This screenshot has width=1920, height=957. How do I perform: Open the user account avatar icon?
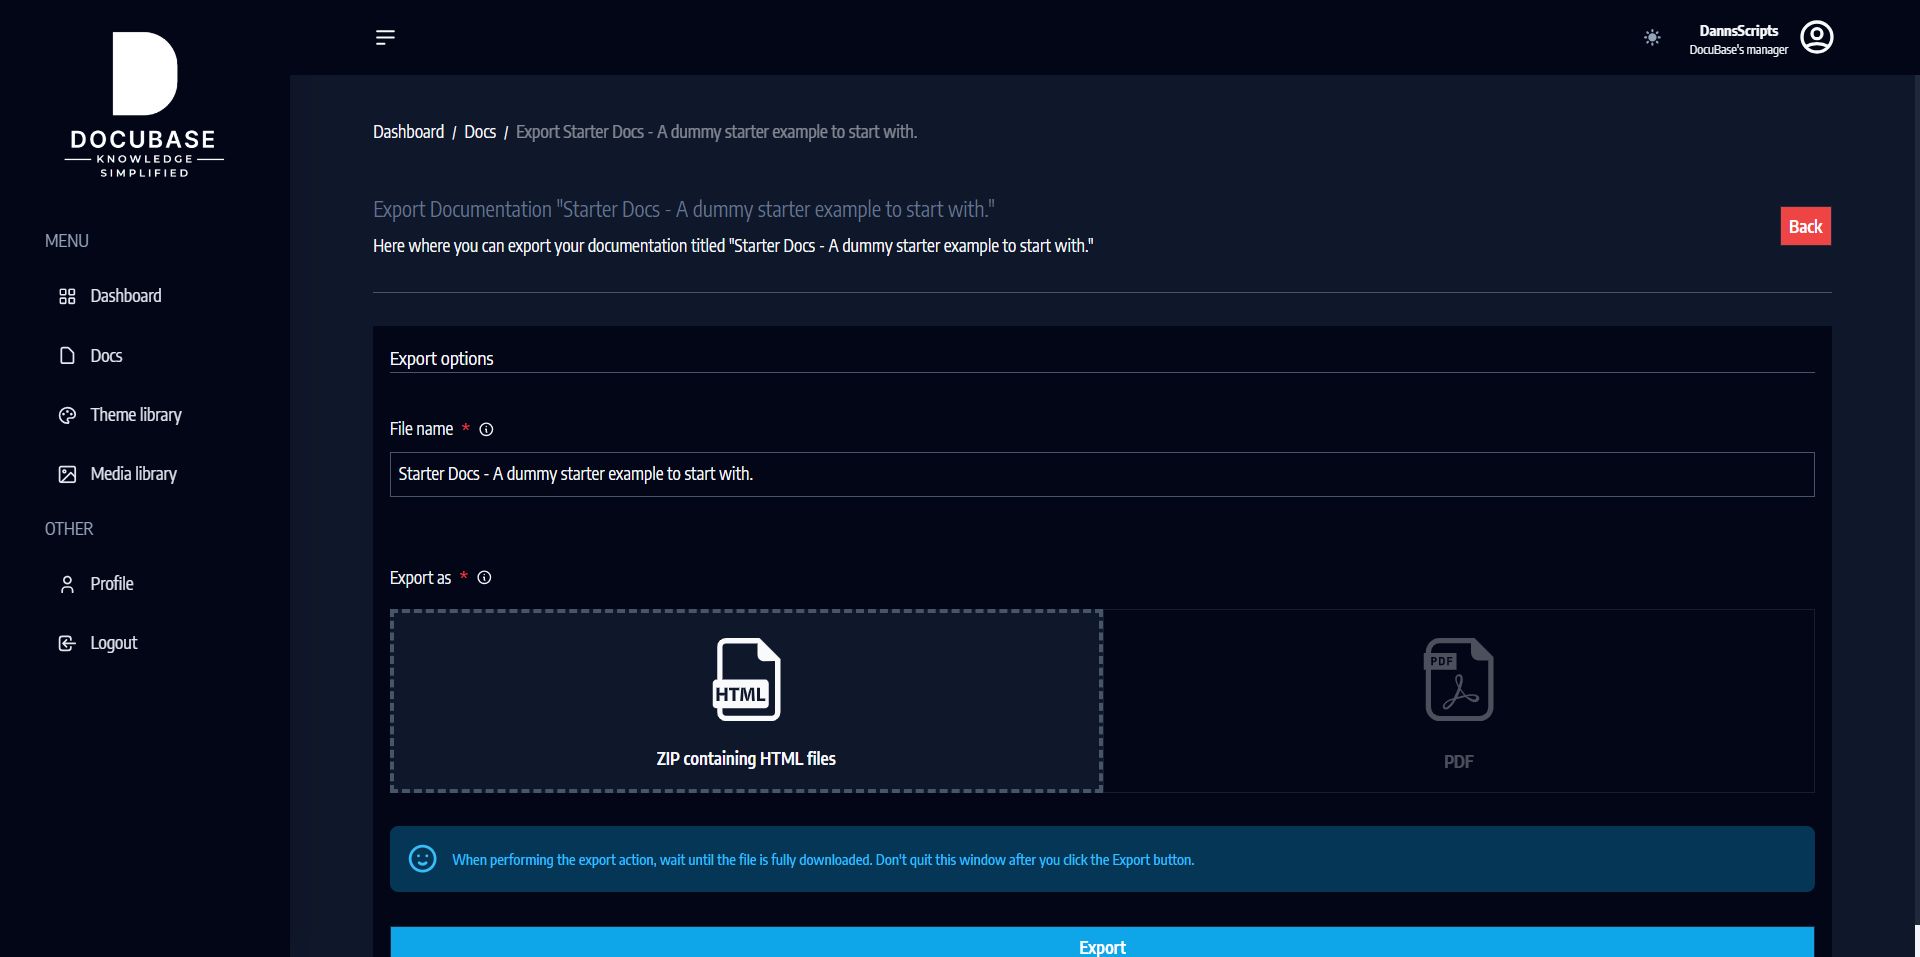tap(1816, 37)
